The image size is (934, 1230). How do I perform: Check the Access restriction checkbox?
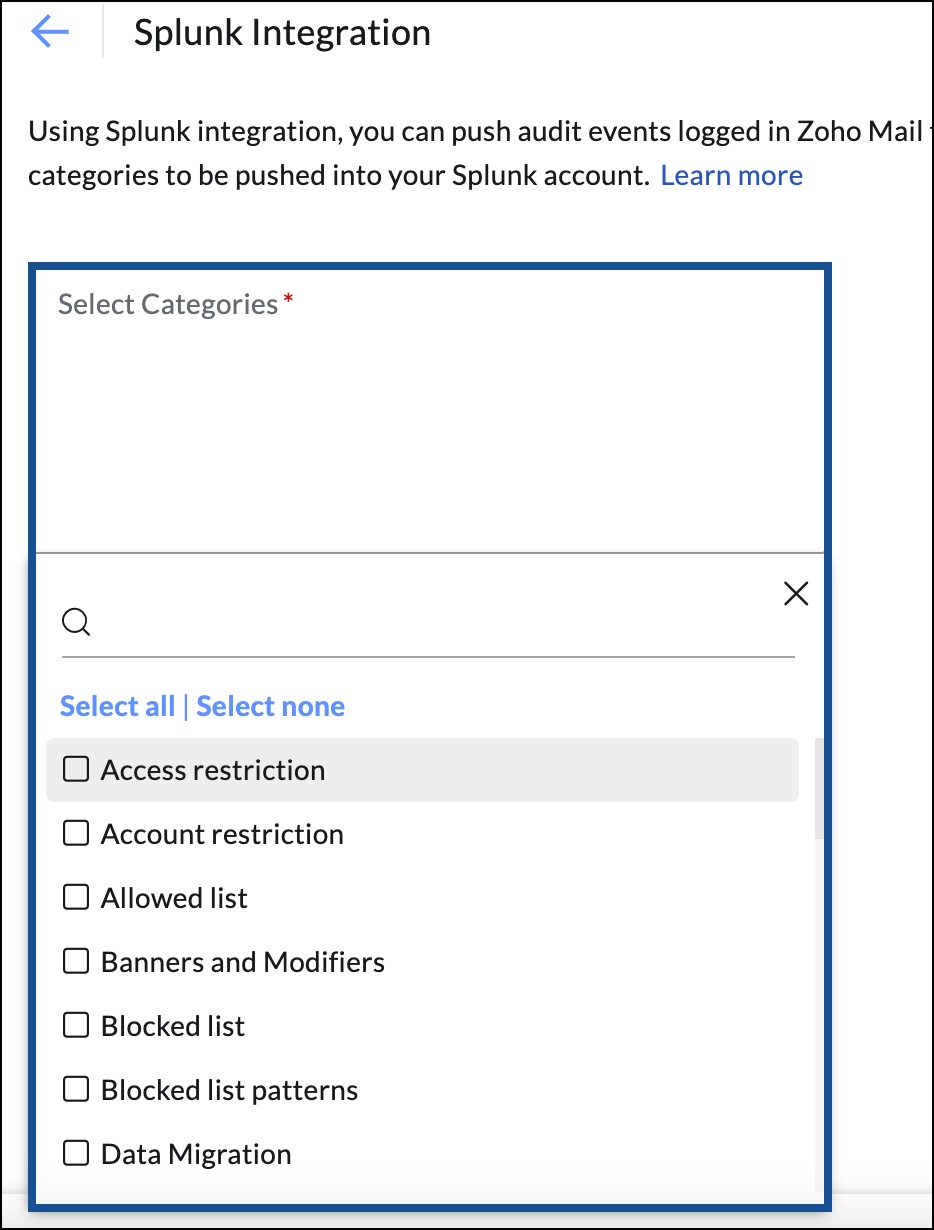point(75,769)
